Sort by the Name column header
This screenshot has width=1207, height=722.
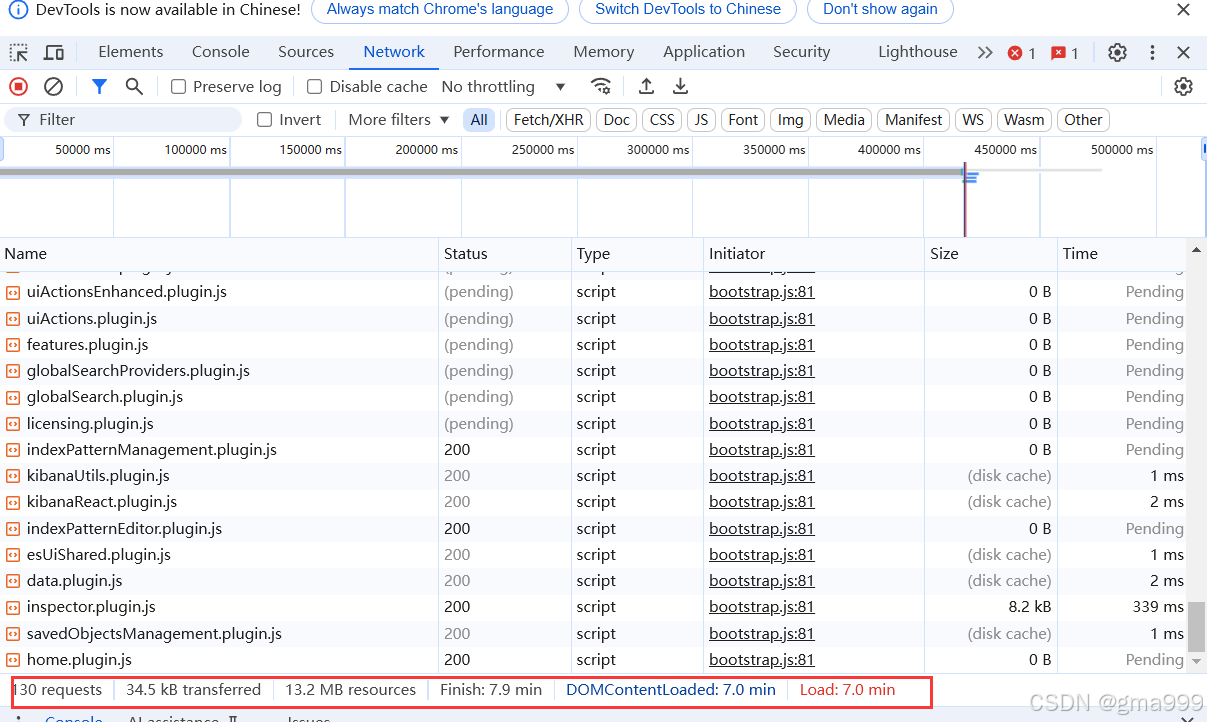click(x=219, y=254)
